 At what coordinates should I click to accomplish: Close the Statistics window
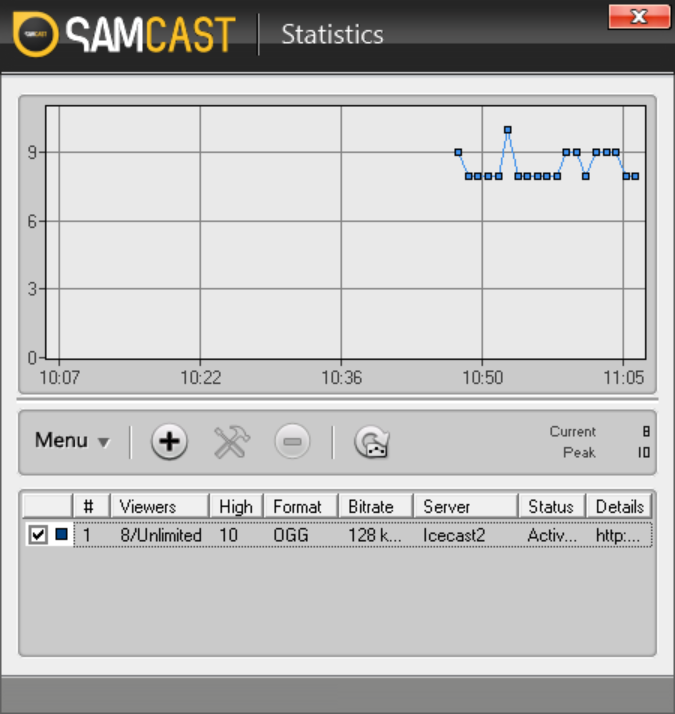639,17
